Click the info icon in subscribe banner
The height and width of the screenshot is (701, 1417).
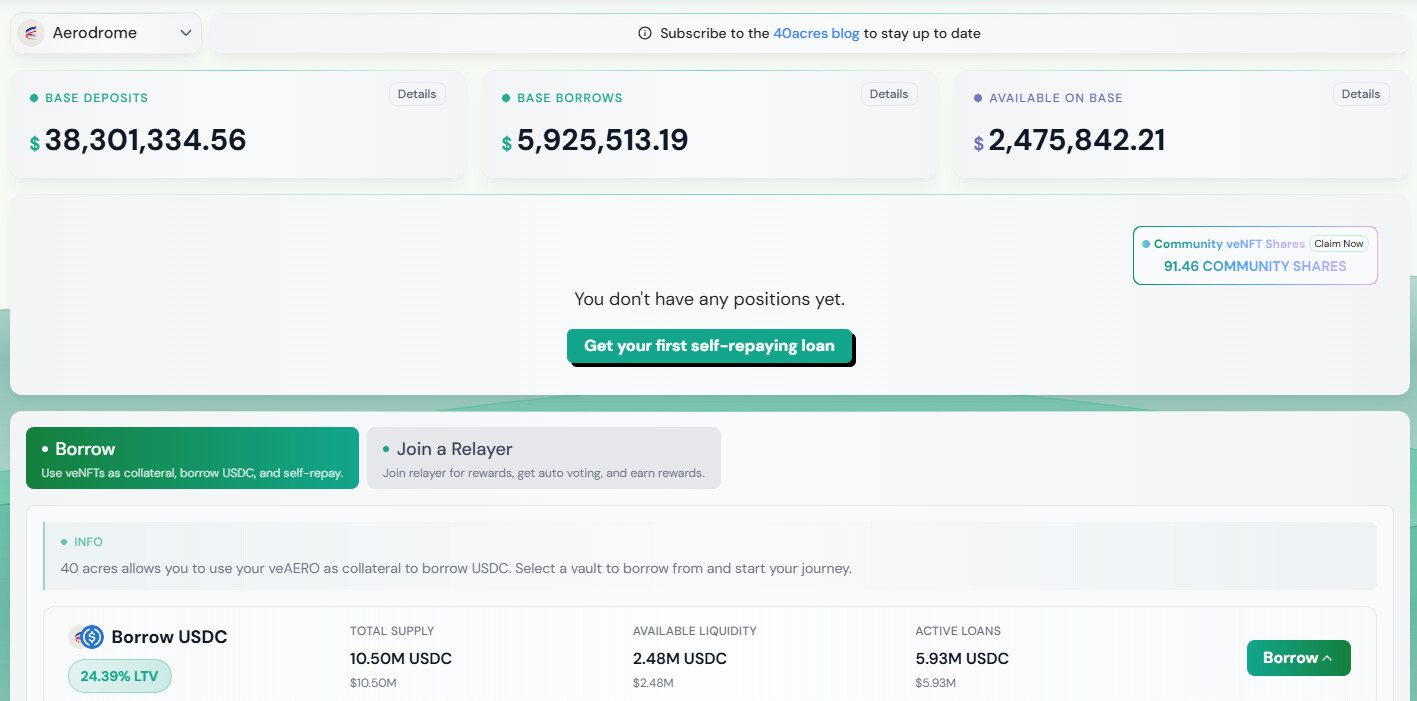[645, 33]
